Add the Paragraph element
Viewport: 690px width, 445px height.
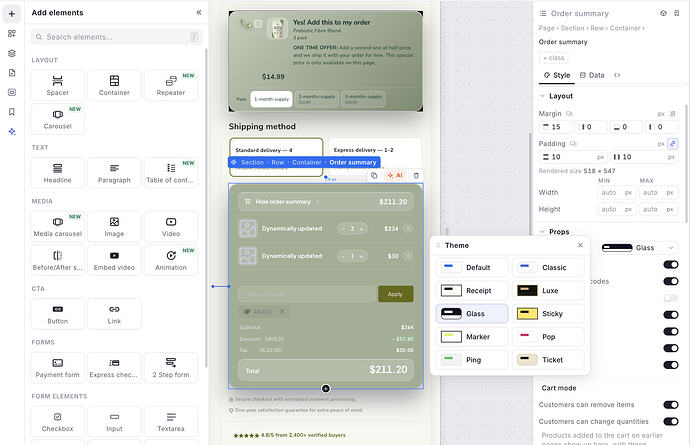click(x=114, y=173)
